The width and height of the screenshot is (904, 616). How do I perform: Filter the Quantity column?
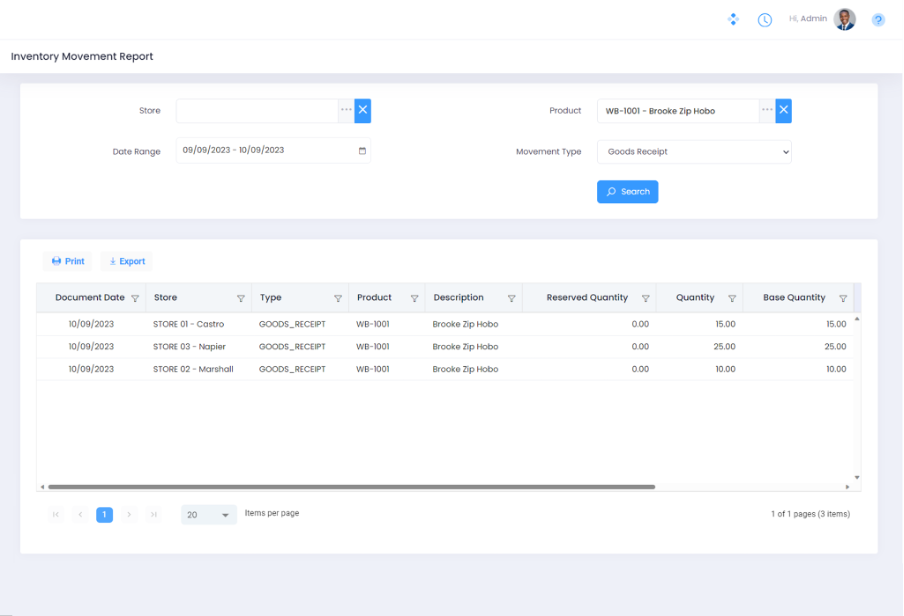(732, 298)
